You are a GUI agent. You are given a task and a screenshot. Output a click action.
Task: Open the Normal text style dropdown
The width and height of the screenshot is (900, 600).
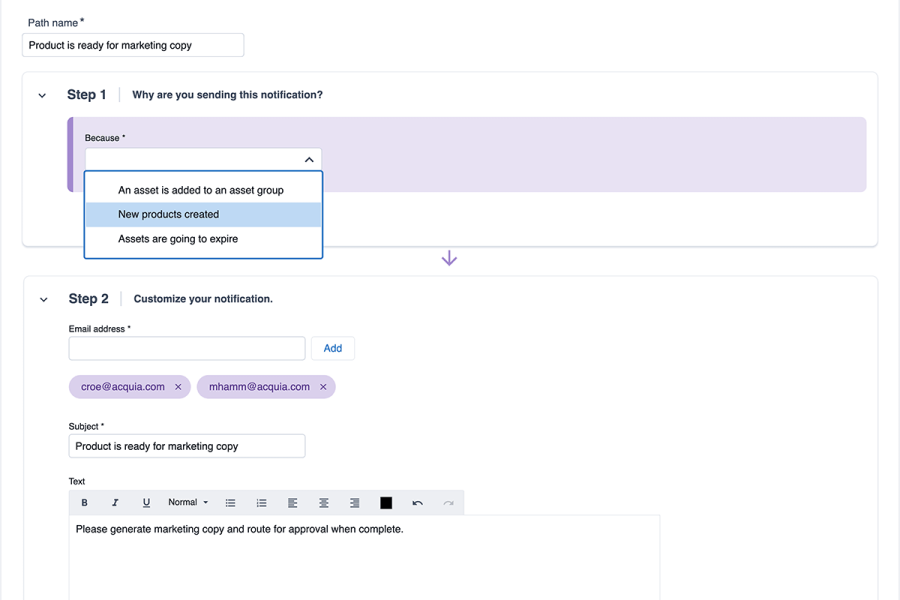click(188, 503)
